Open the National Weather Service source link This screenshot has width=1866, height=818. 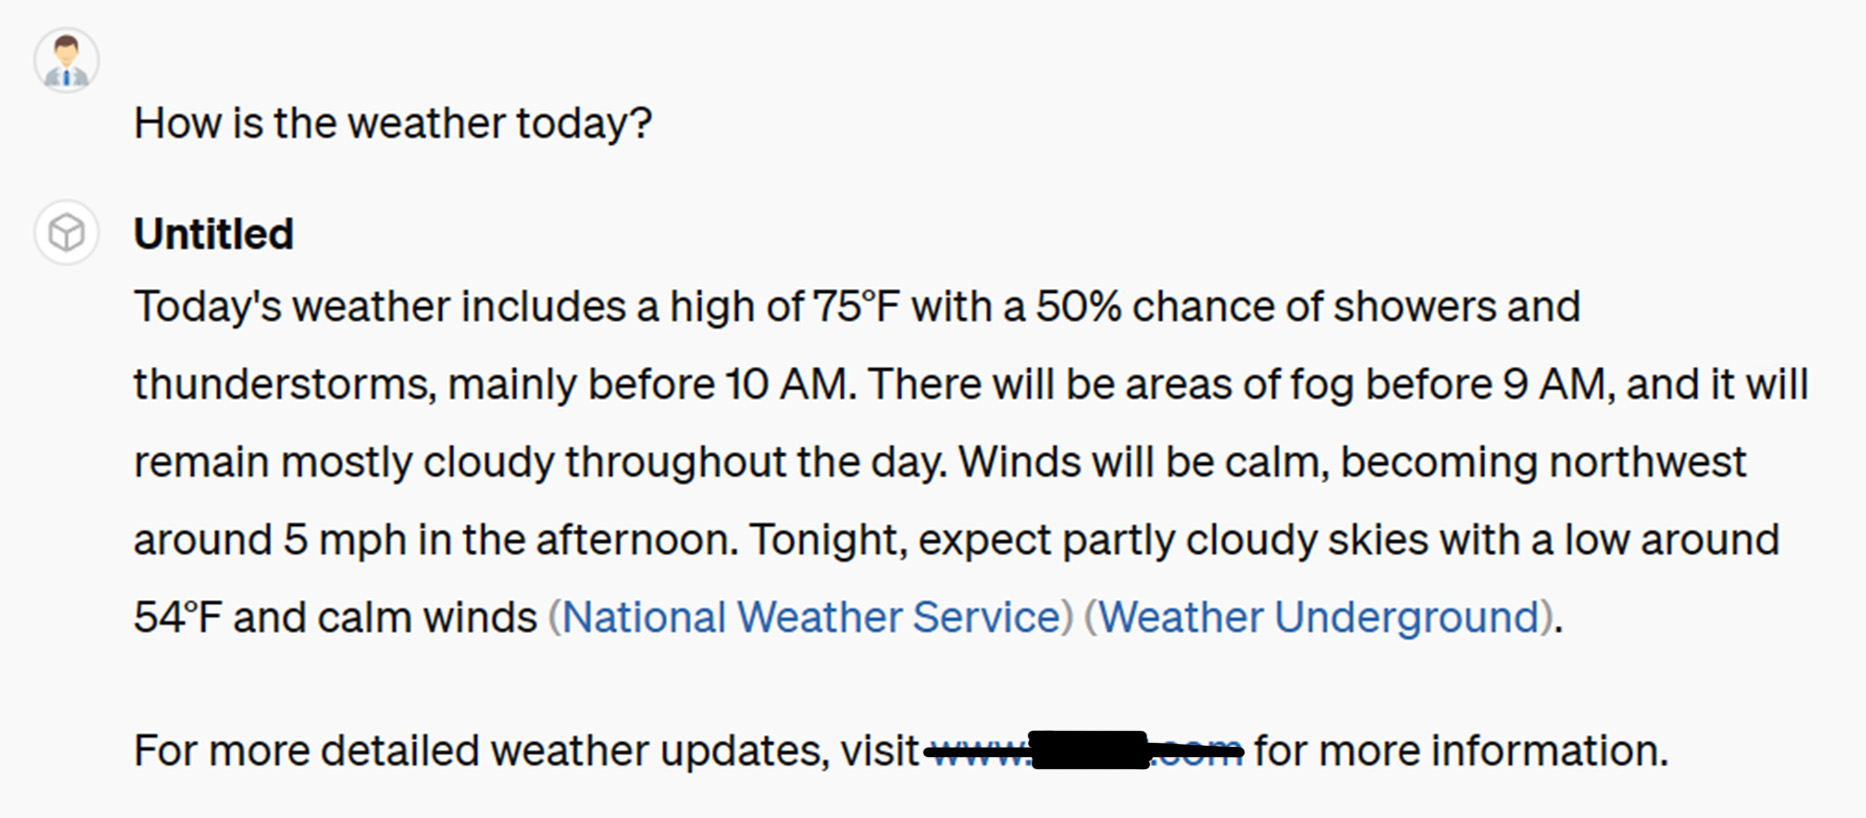(x=810, y=617)
